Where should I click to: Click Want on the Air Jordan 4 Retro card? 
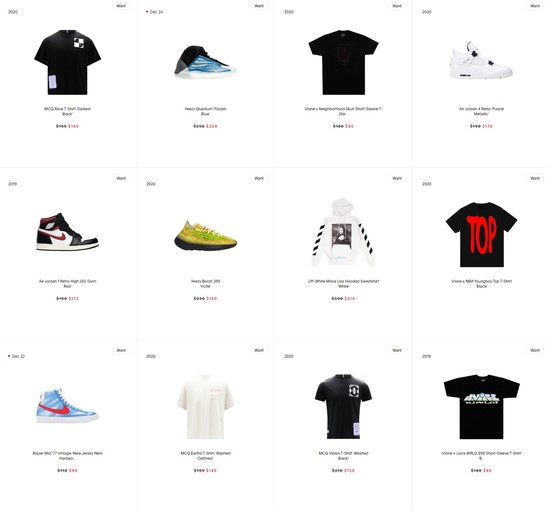535,6
